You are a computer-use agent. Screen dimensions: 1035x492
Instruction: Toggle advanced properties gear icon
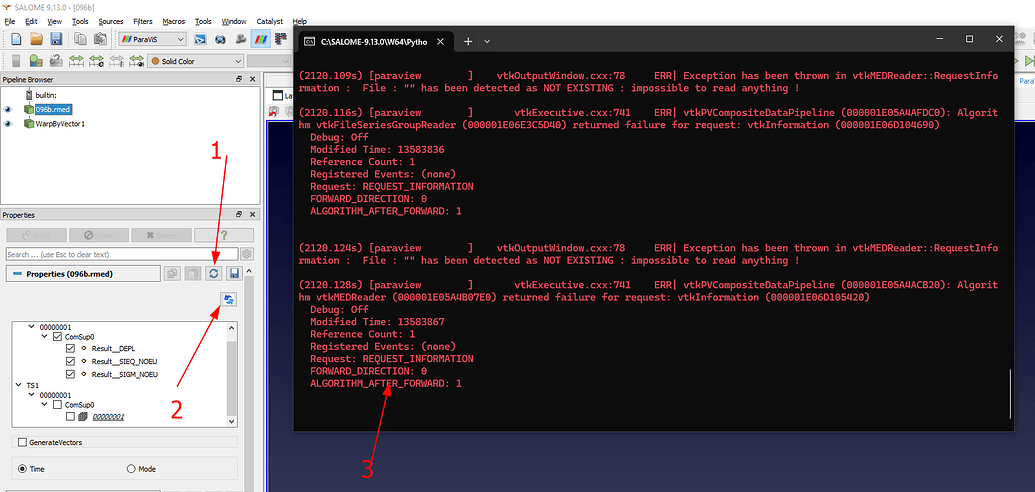click(248, 254)
